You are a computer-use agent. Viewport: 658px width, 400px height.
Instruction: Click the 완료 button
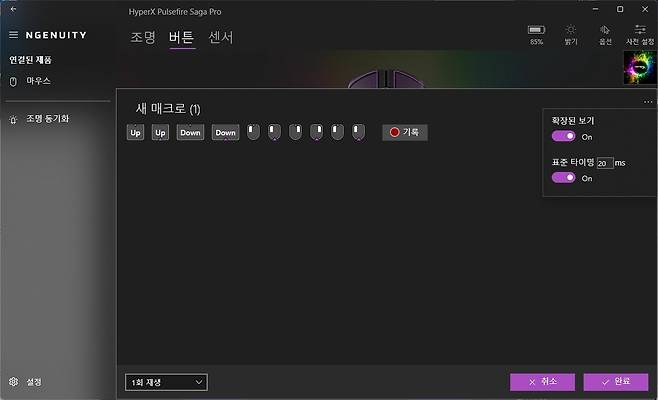coord(614,382)
